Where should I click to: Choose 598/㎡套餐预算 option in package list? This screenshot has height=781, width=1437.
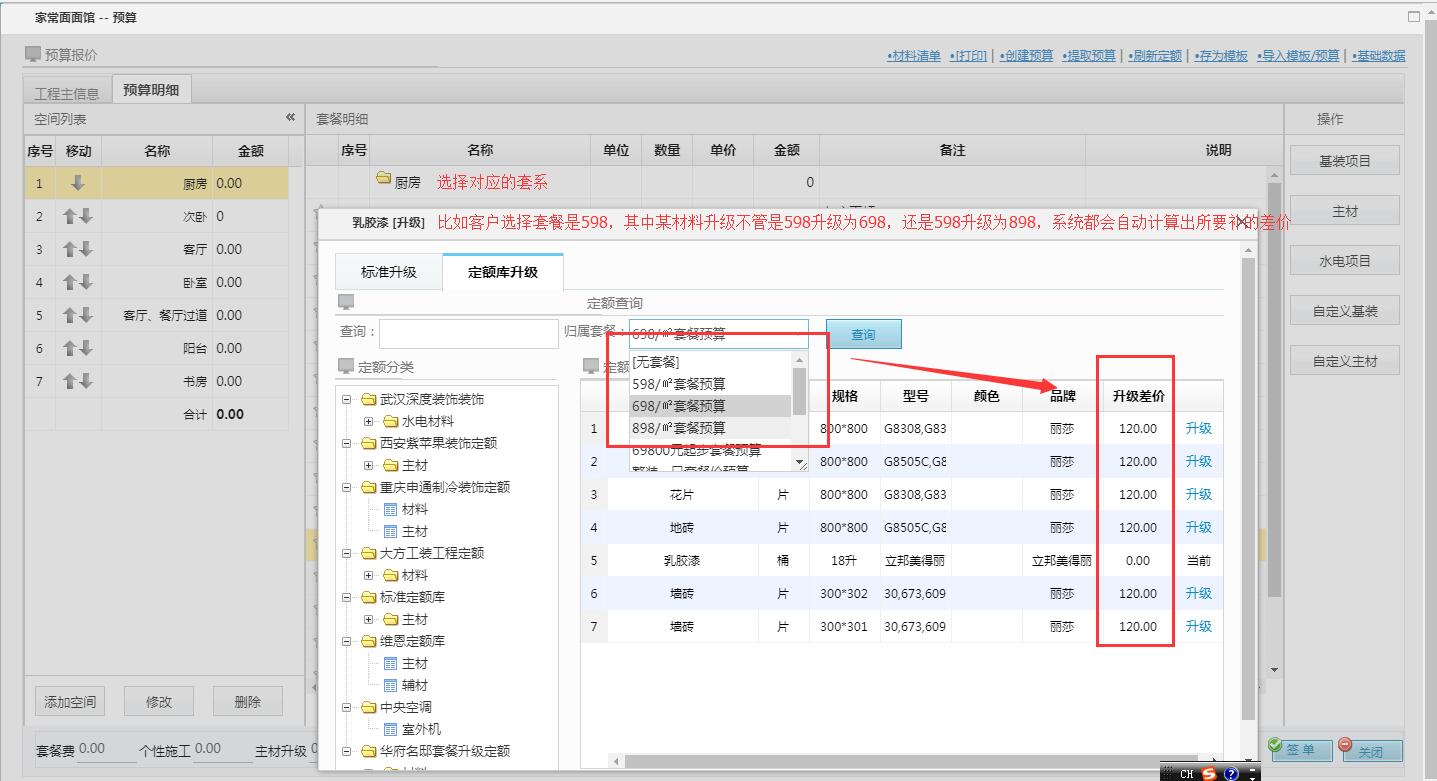pos(679,384)
